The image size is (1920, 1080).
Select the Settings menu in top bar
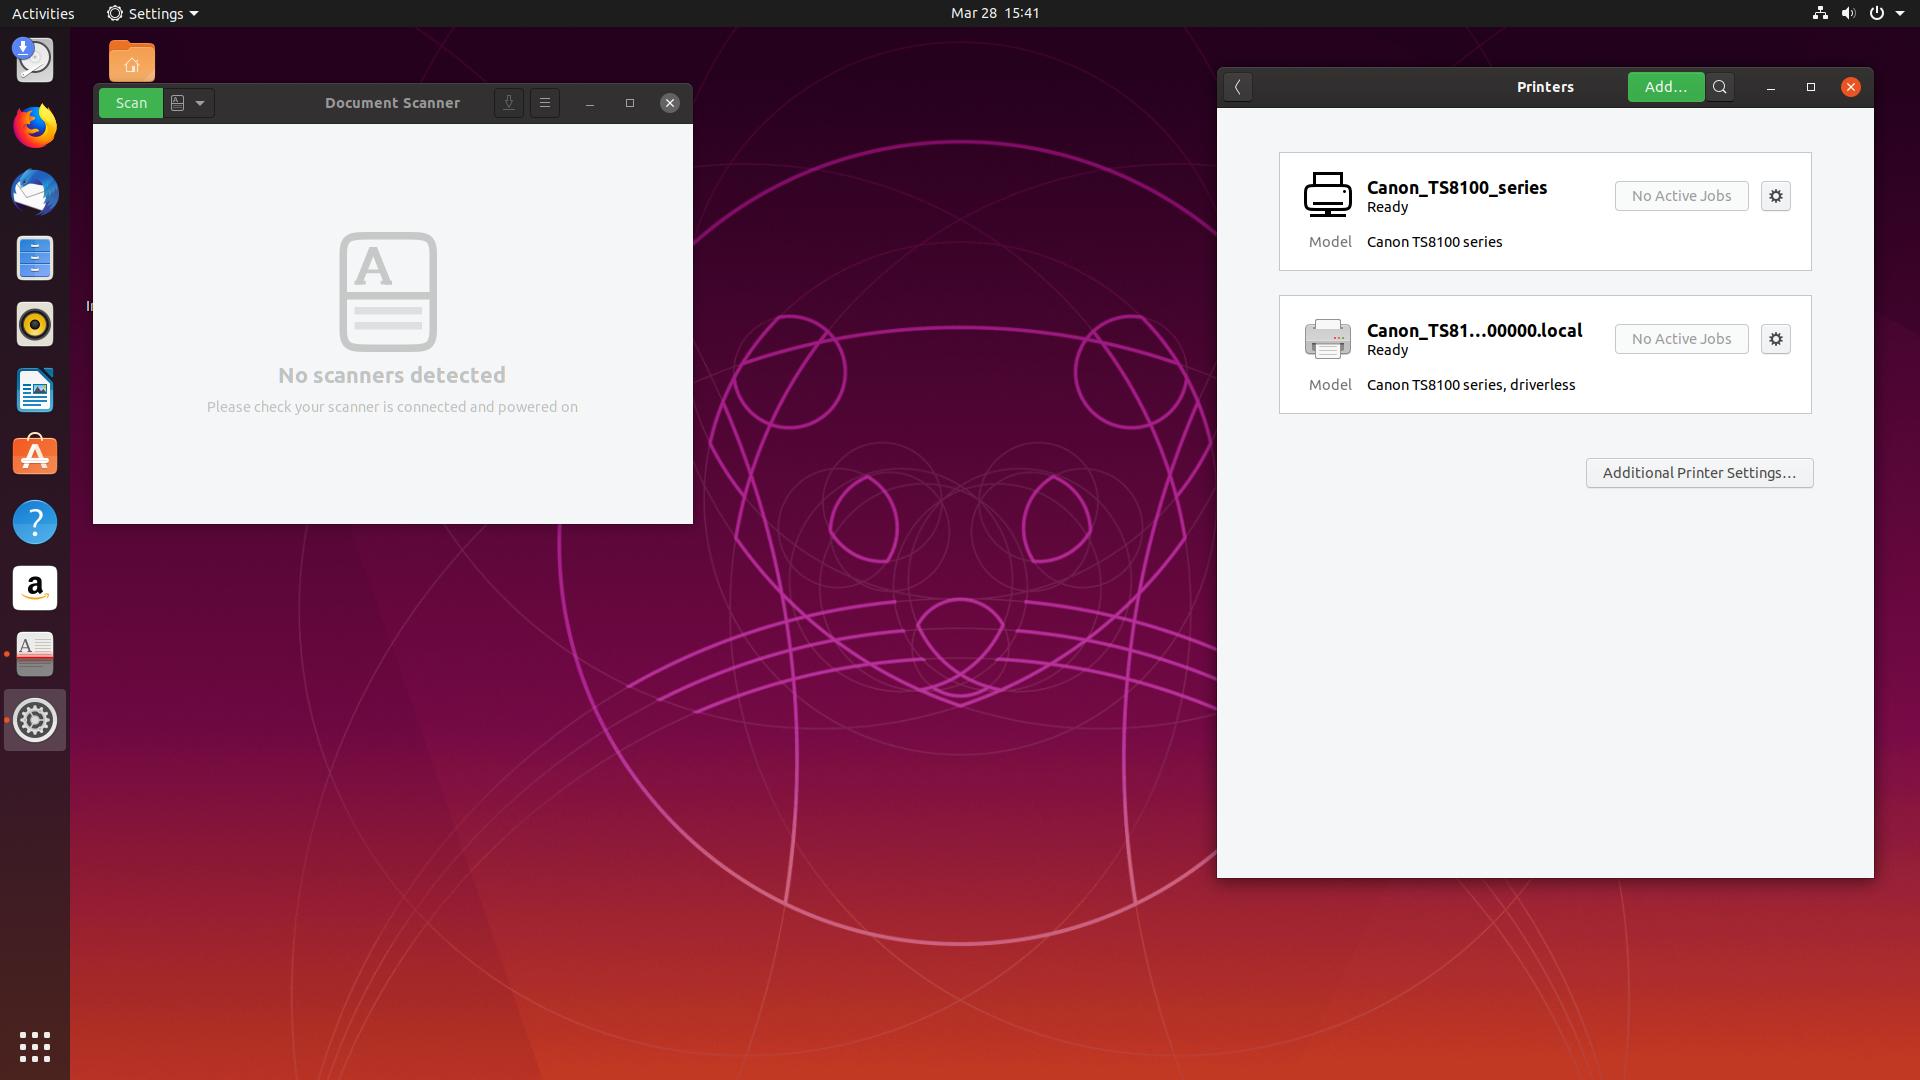(x=149, y=13)
